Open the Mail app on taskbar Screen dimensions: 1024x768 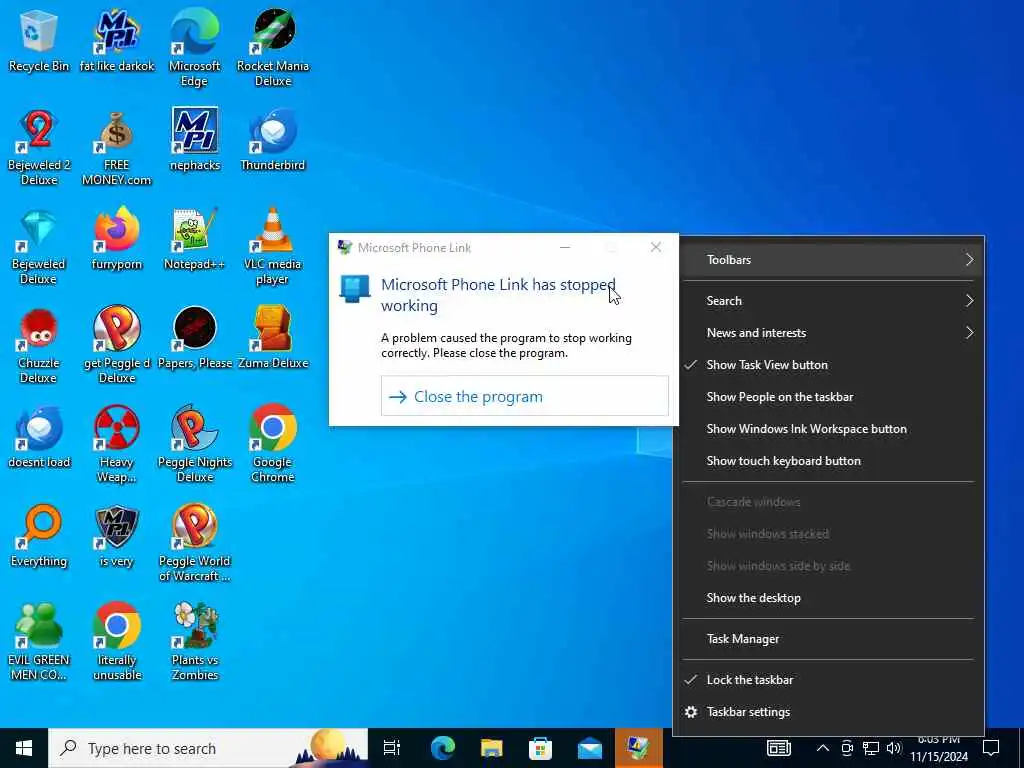point(590,748)
